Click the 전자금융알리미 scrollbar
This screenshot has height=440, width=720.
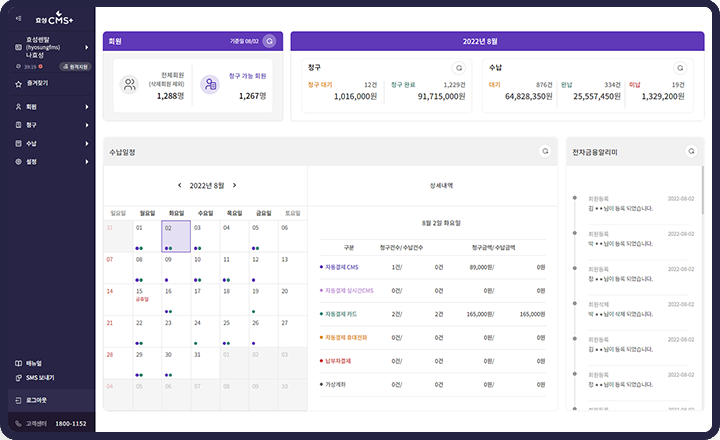pyautogui.click(x=702, y=190)
